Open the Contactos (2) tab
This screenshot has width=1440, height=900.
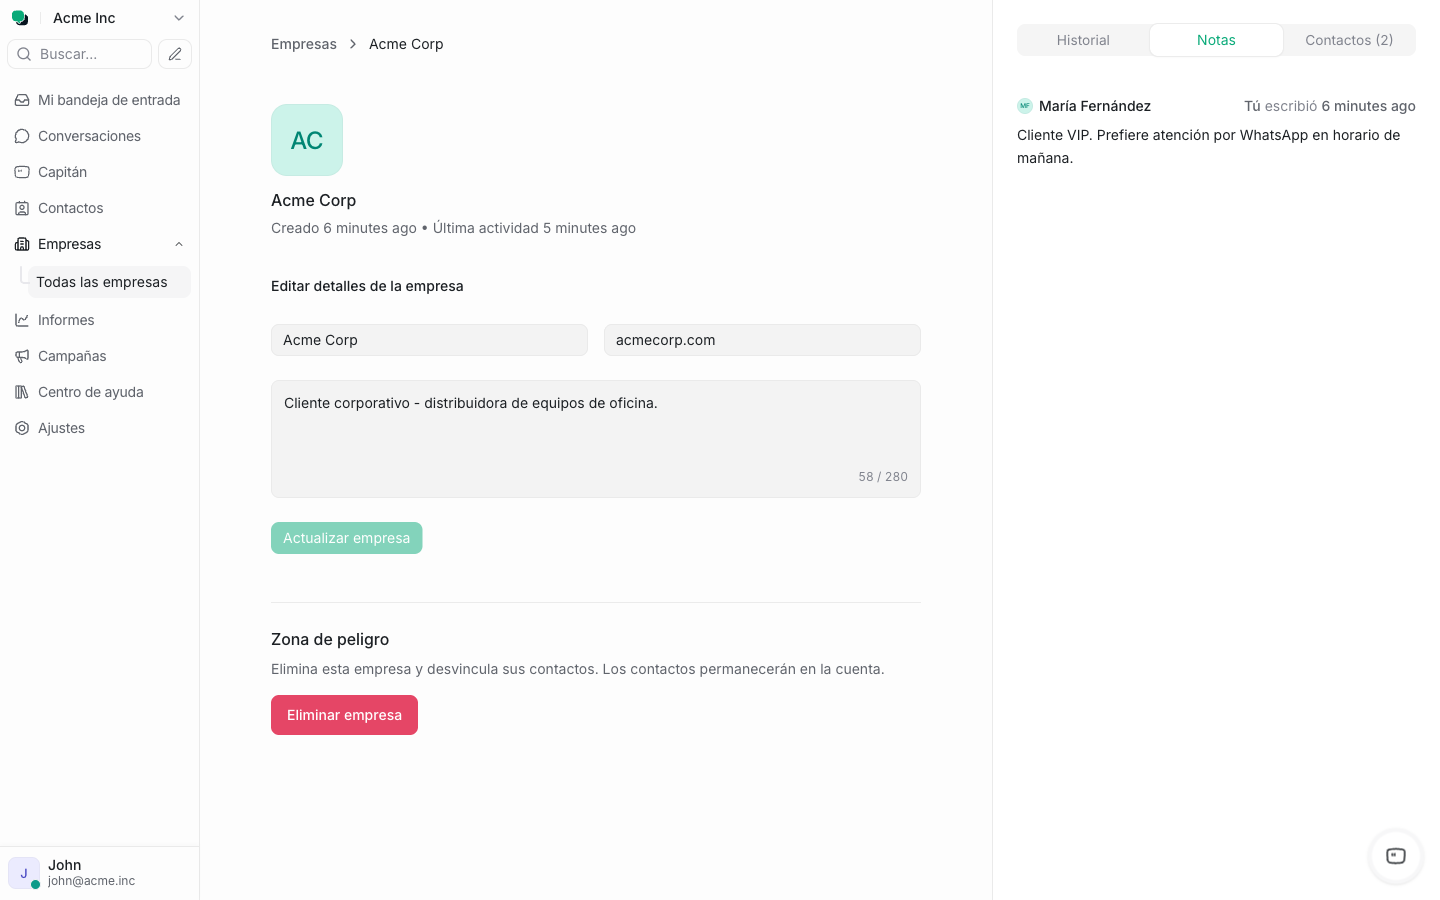pyautogui.click(x=1349, y=40)
